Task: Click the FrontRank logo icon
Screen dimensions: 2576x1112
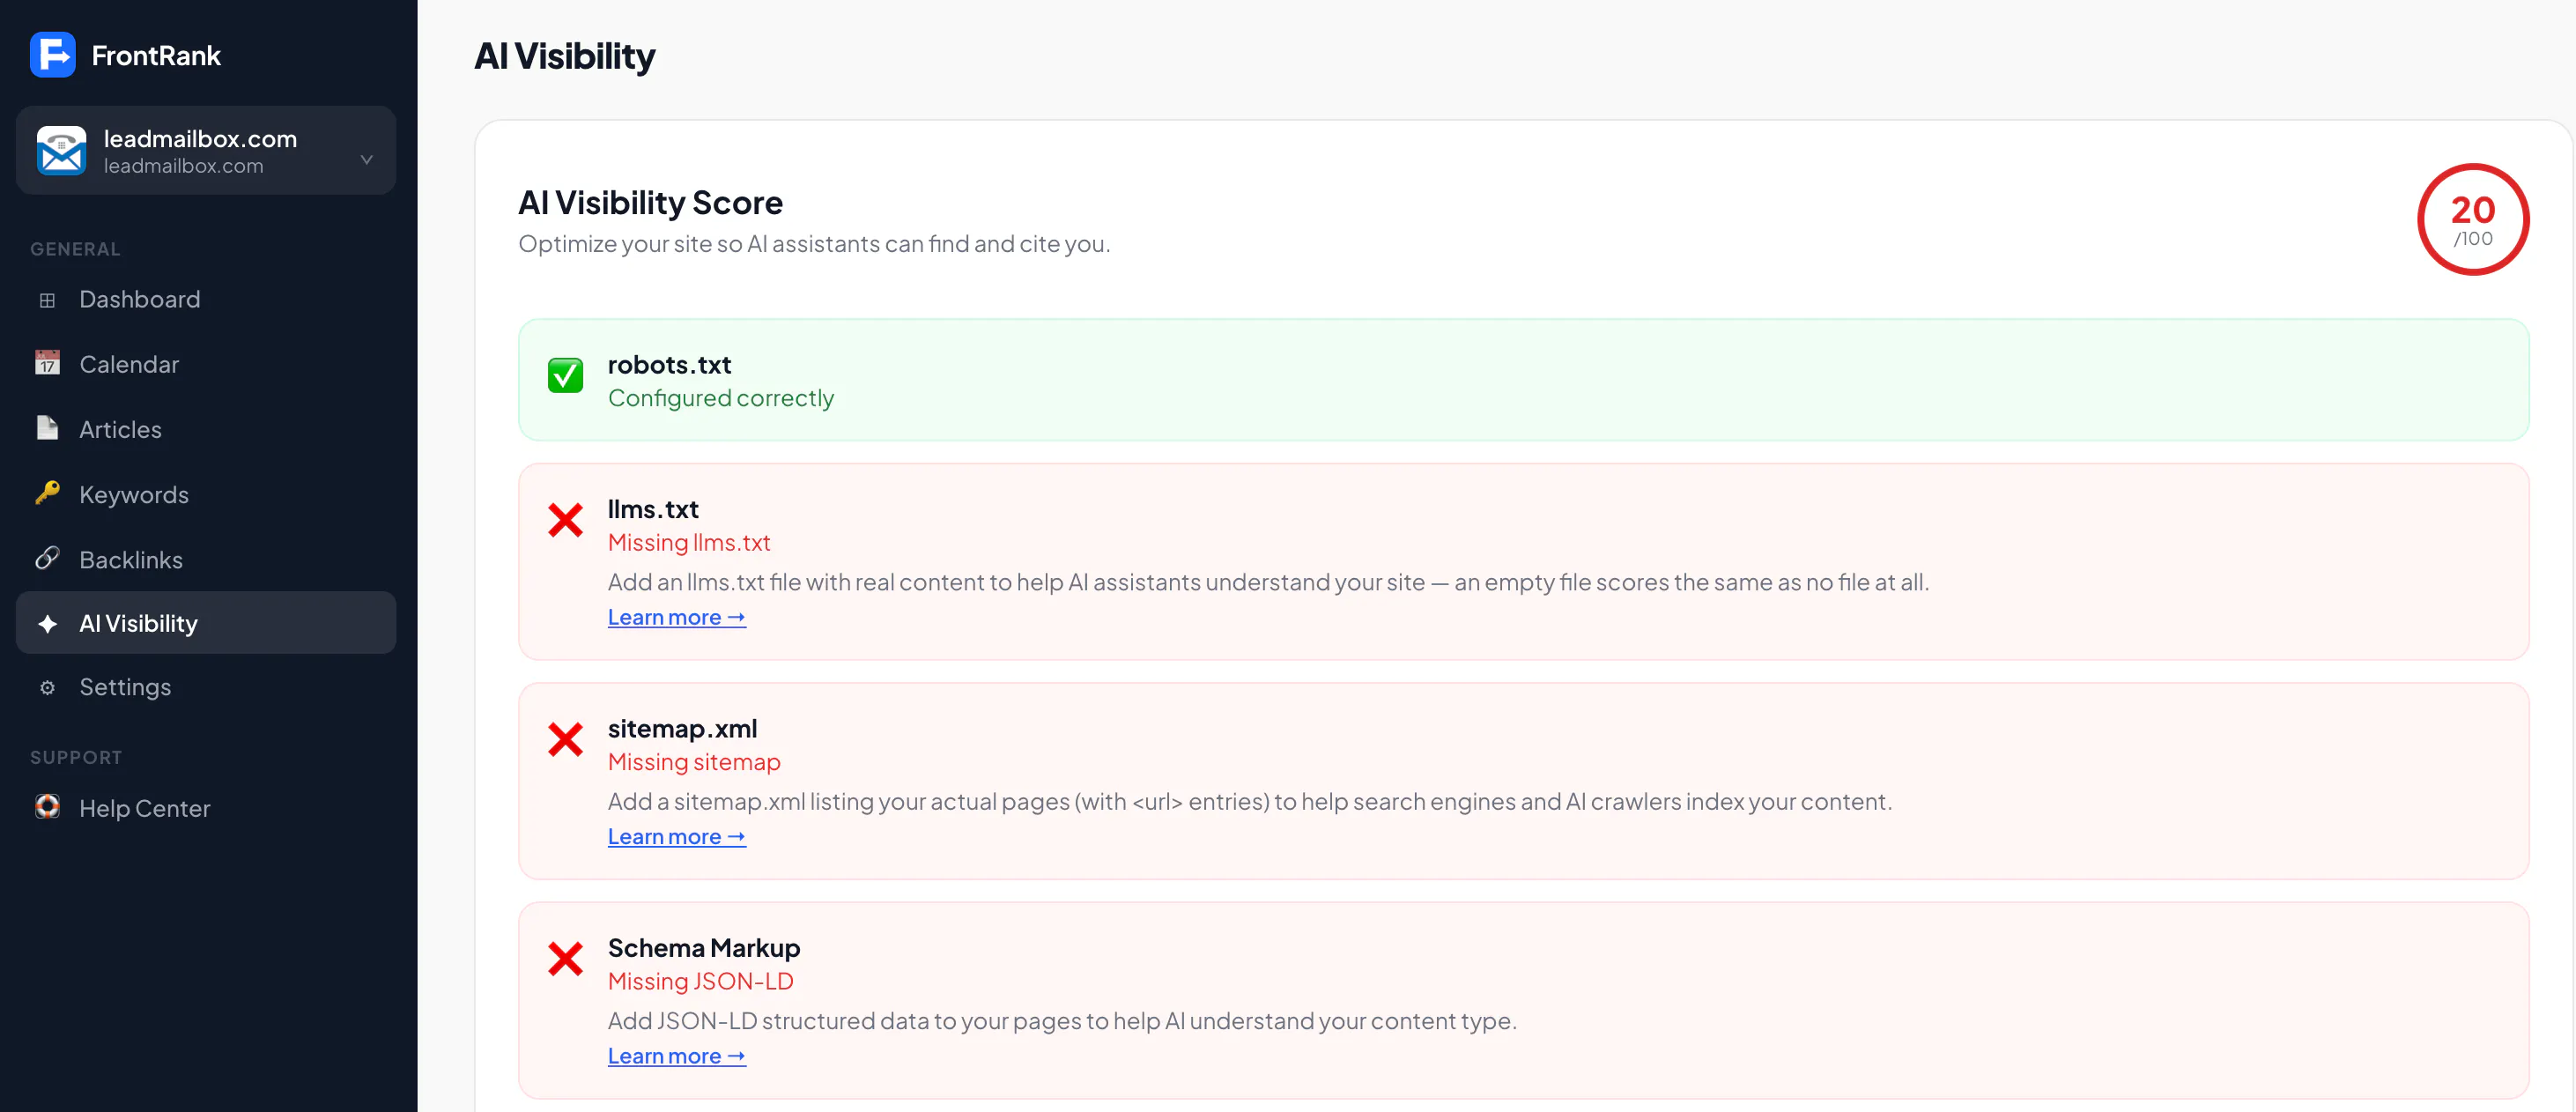Action: pos(52,55)
